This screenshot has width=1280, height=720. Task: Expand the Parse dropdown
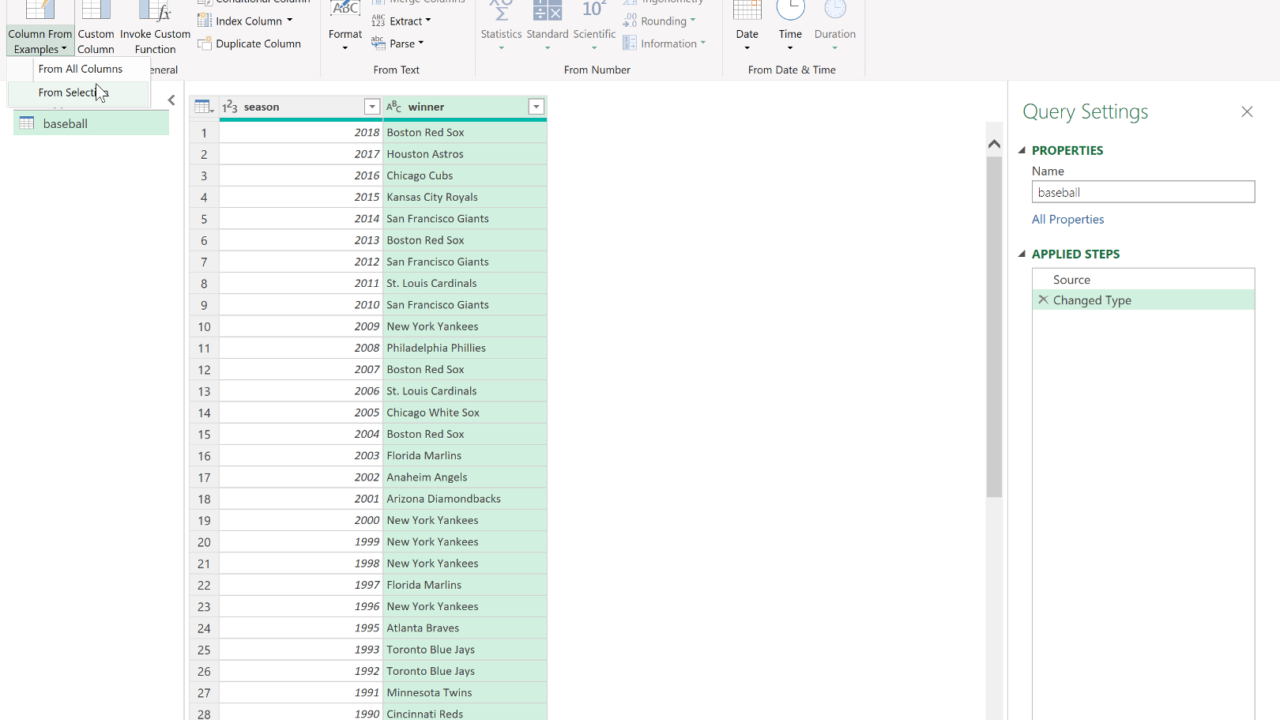tap(398, 44)
